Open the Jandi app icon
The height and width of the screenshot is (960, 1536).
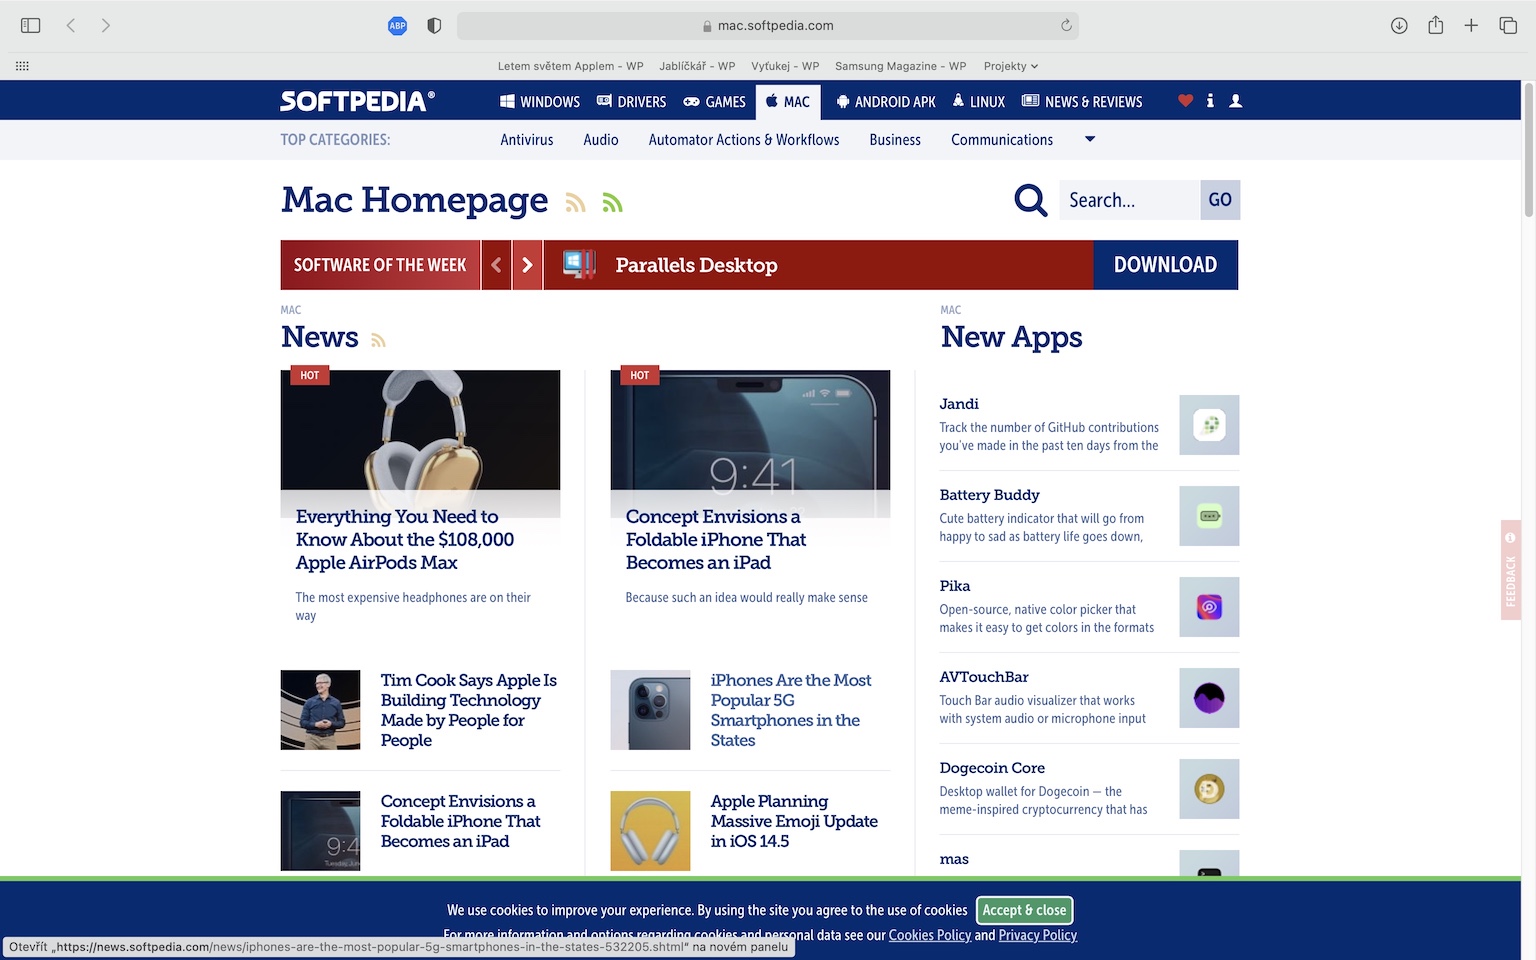coord(1209,425)
